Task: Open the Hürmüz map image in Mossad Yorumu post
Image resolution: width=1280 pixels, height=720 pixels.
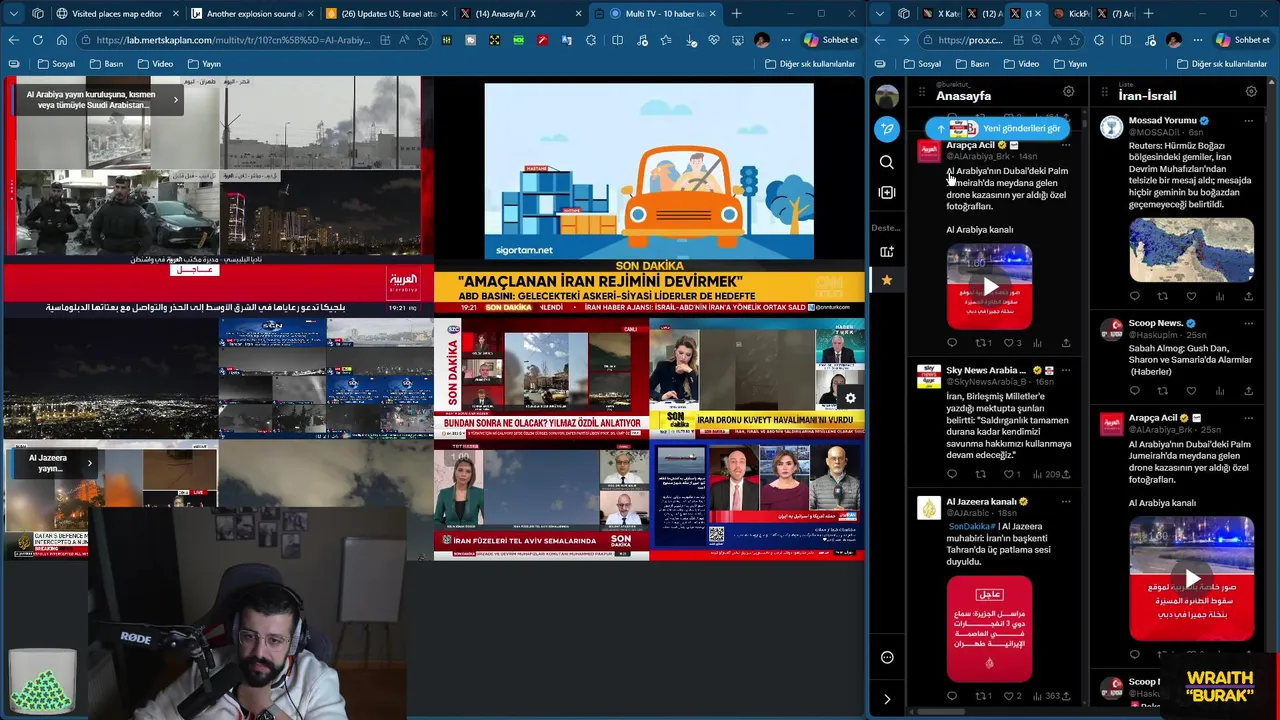Action: click(x=1191, y=250)
